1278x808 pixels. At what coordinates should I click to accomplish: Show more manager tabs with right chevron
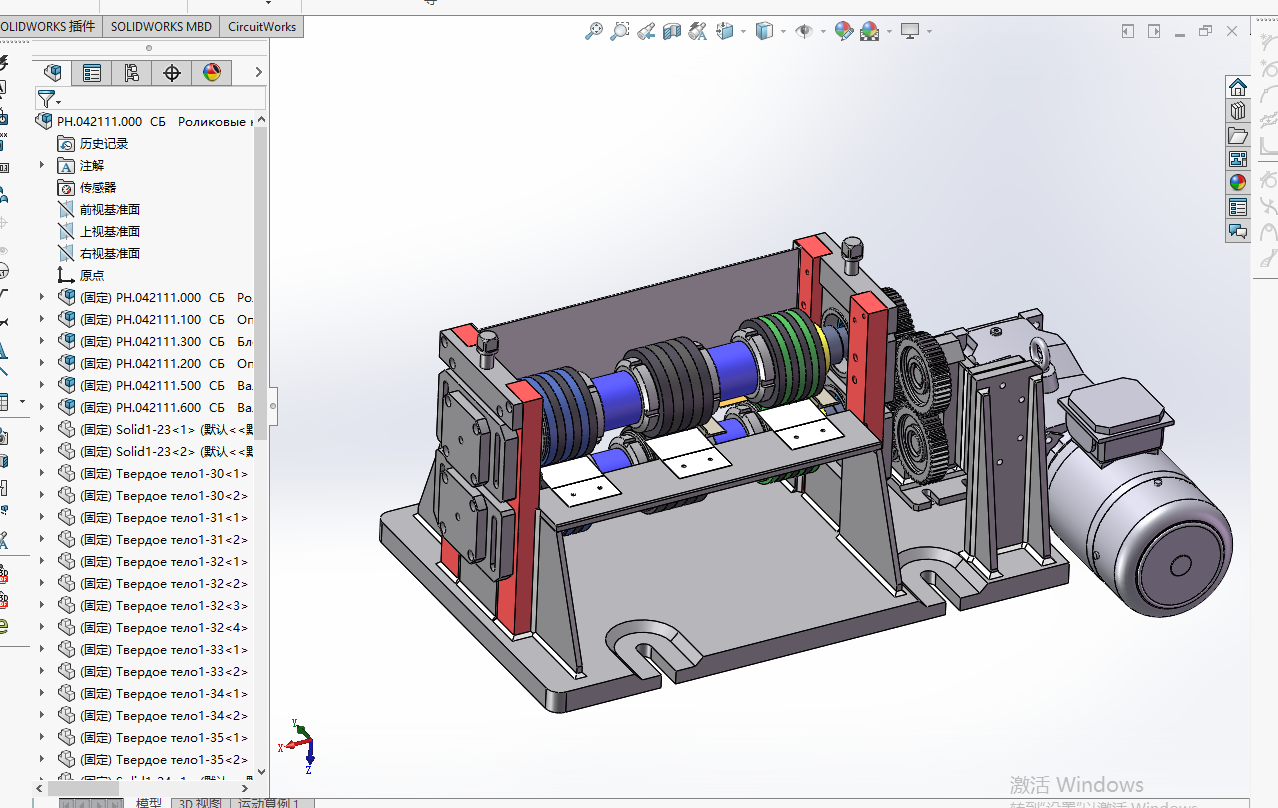point(258,72)
